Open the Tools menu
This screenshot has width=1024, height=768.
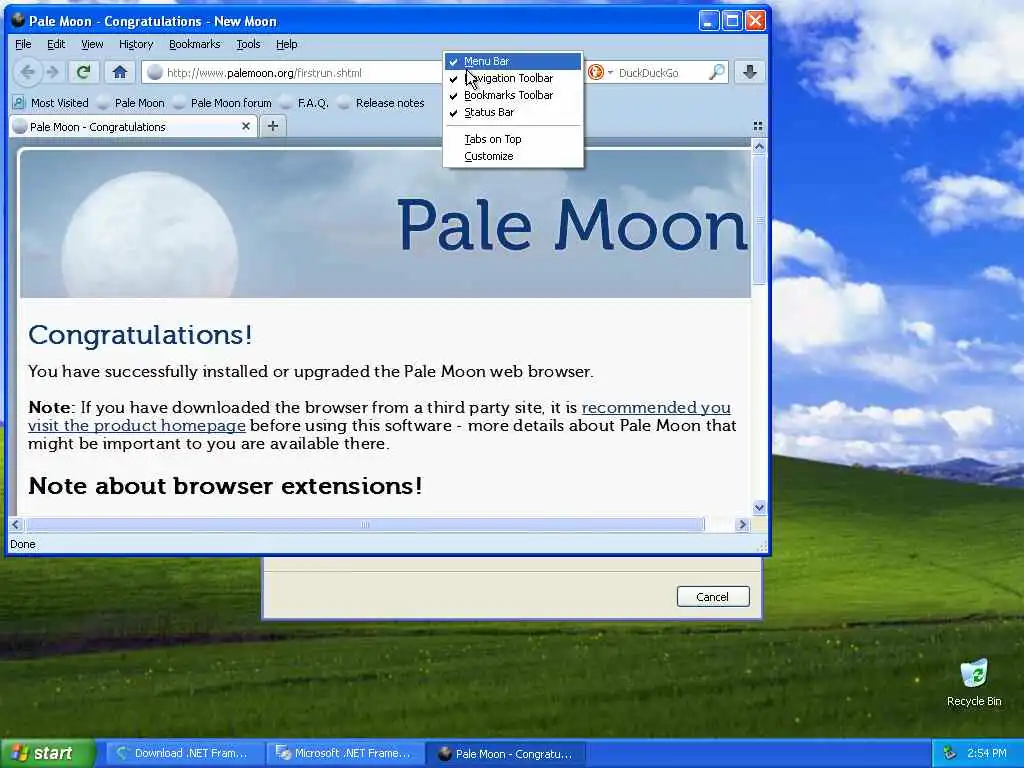[x=248, y=44]
